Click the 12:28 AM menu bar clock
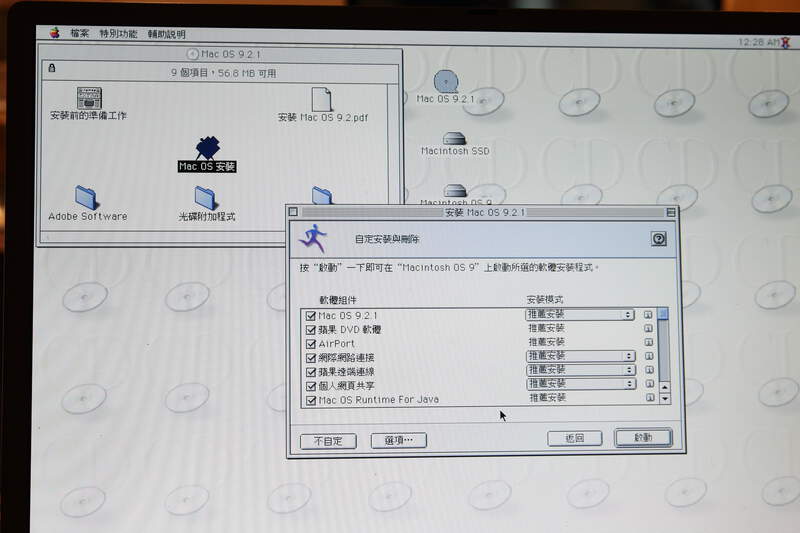800x533 pixels. pos(758,42)
